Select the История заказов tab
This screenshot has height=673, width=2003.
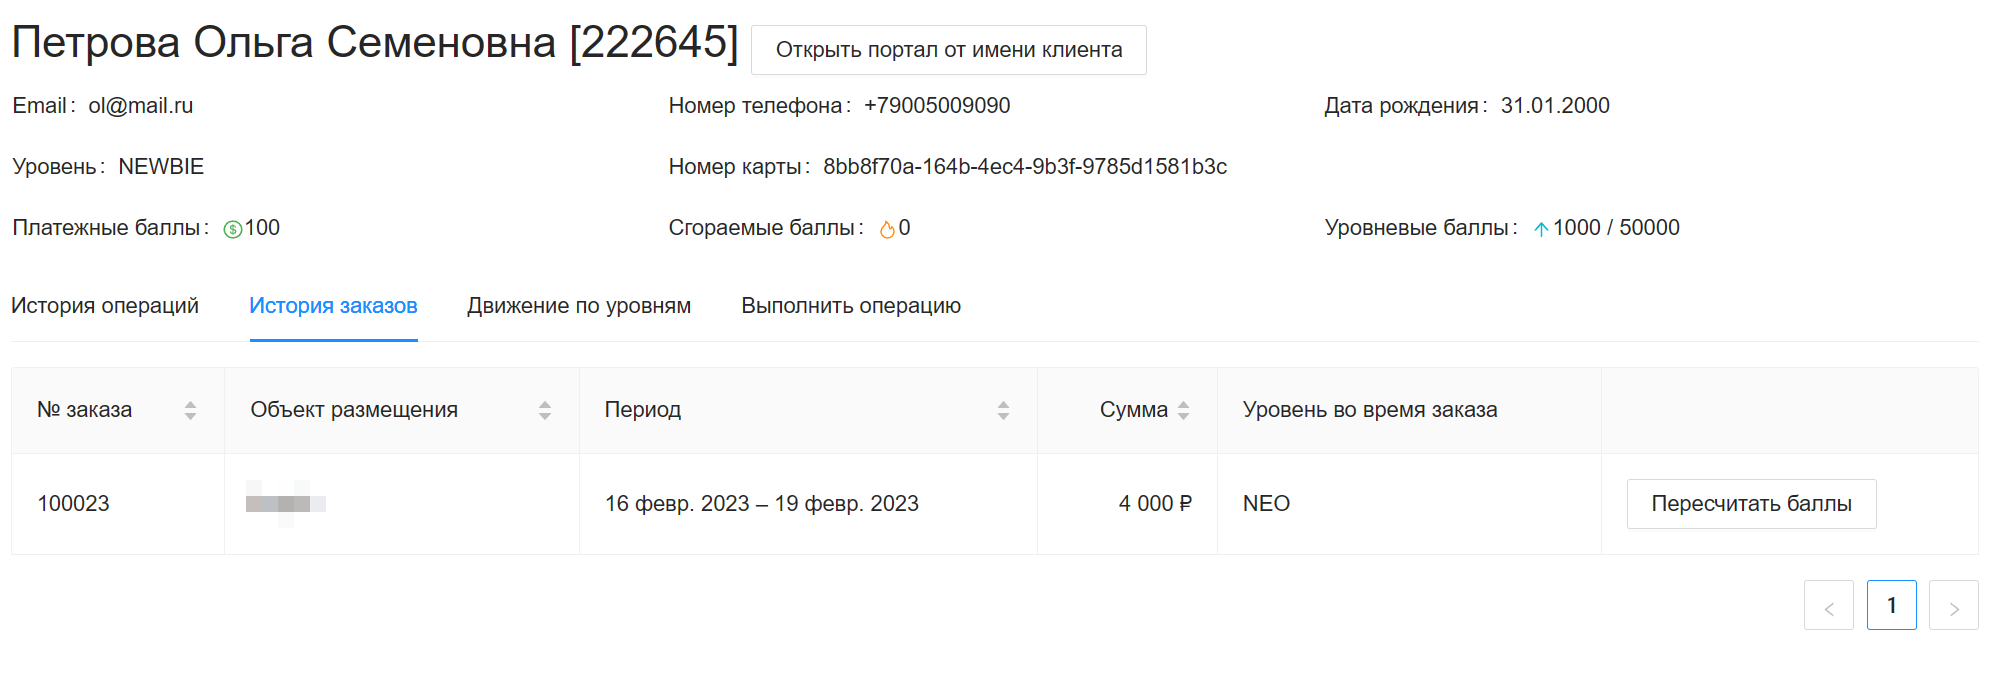click(x=333, y=306)
